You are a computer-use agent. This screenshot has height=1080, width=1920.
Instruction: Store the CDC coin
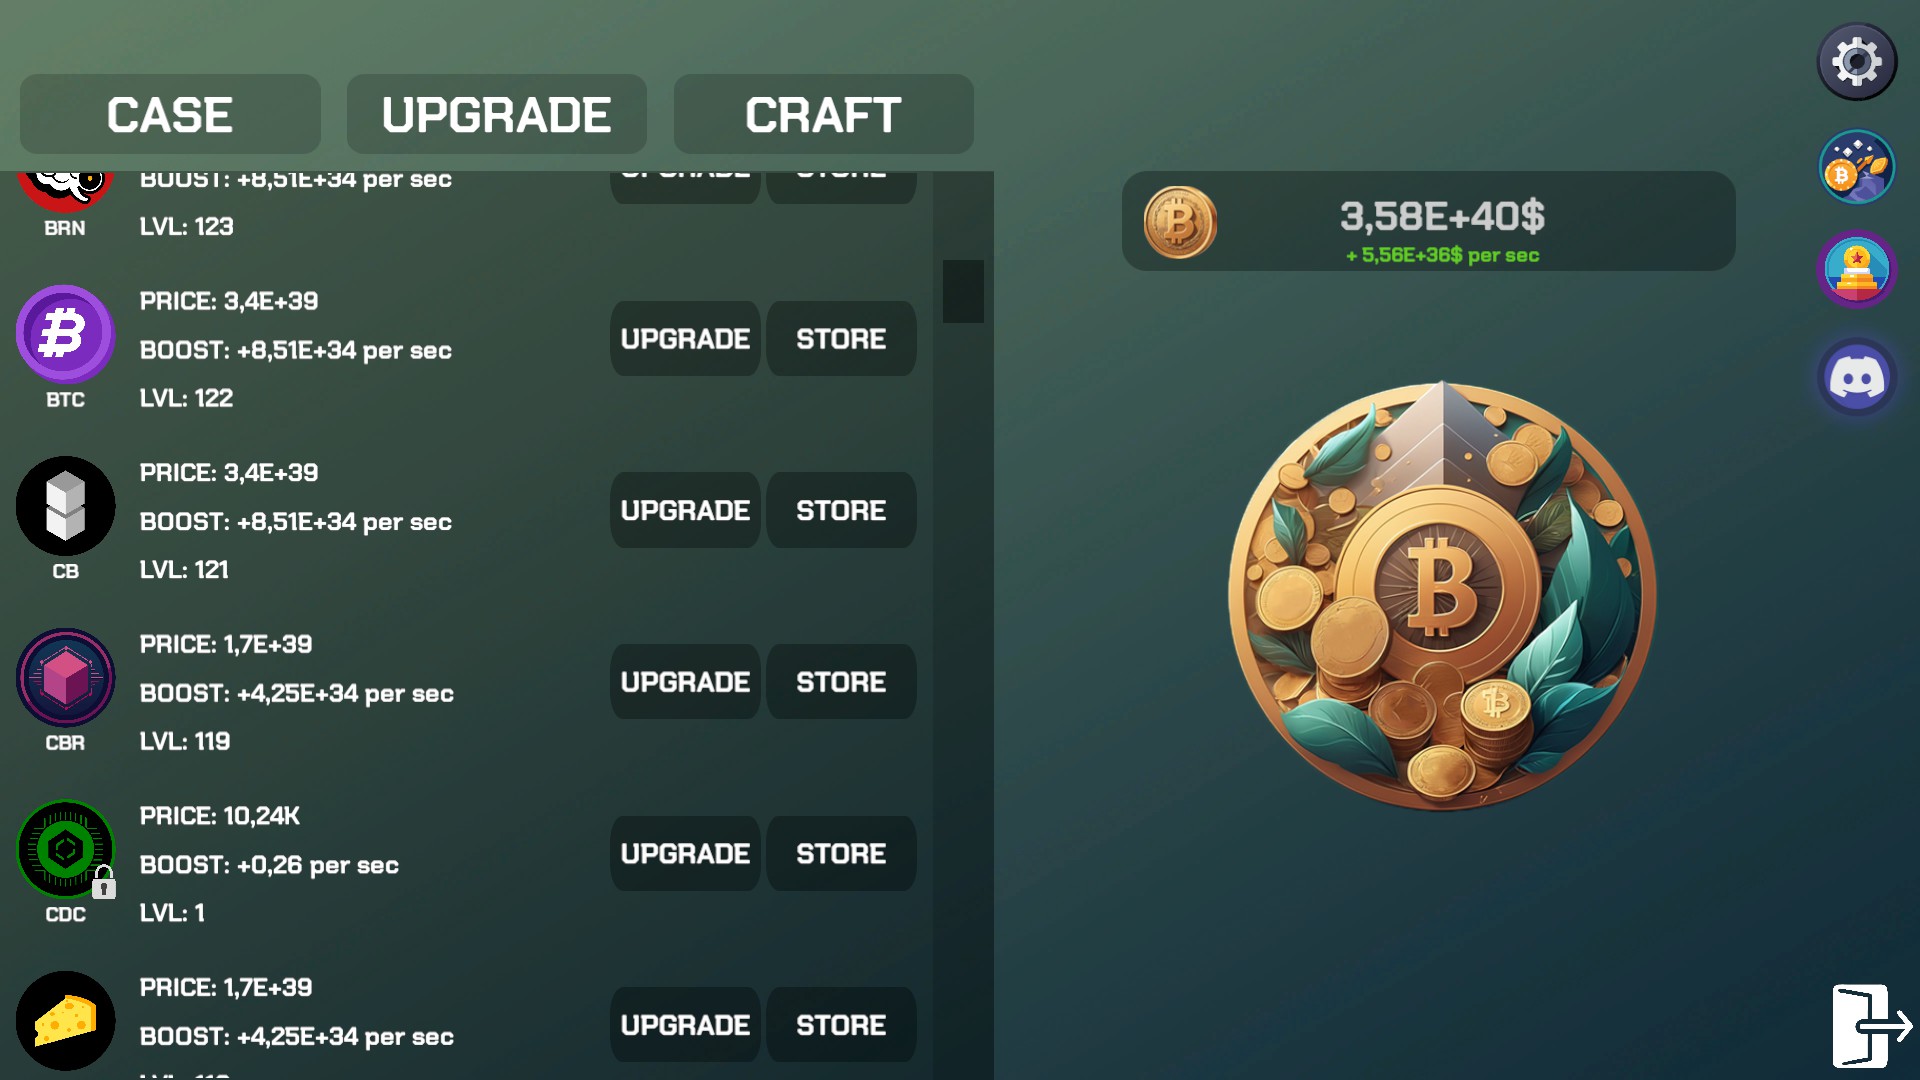[x=841, y=854]
